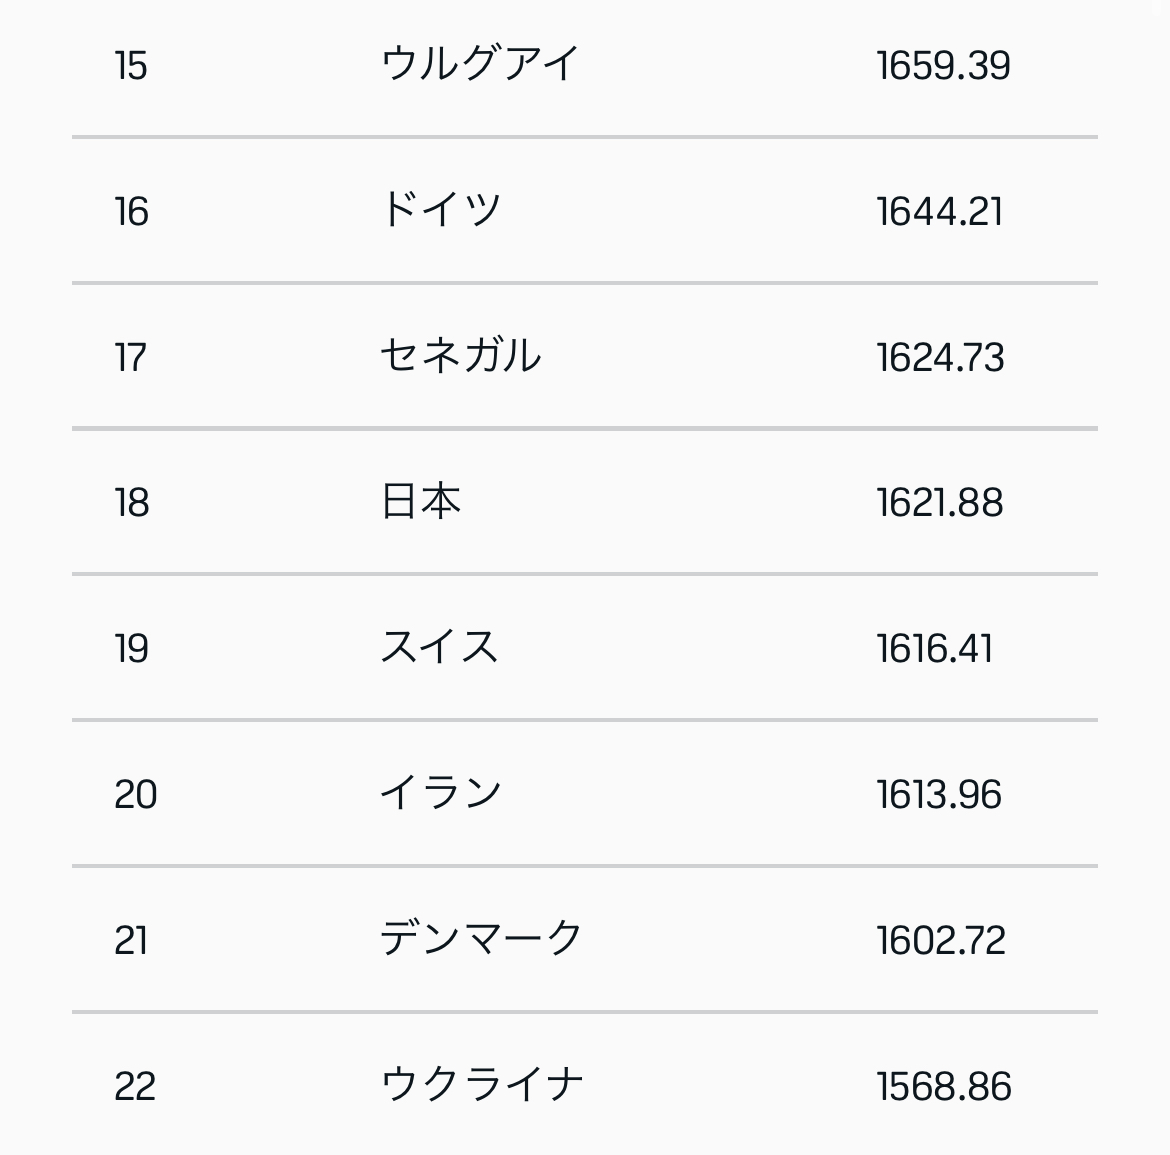This screenshot has height=1155, width=1170.
Task: Select the 1602.72 points value
Action: coord(941,940)
